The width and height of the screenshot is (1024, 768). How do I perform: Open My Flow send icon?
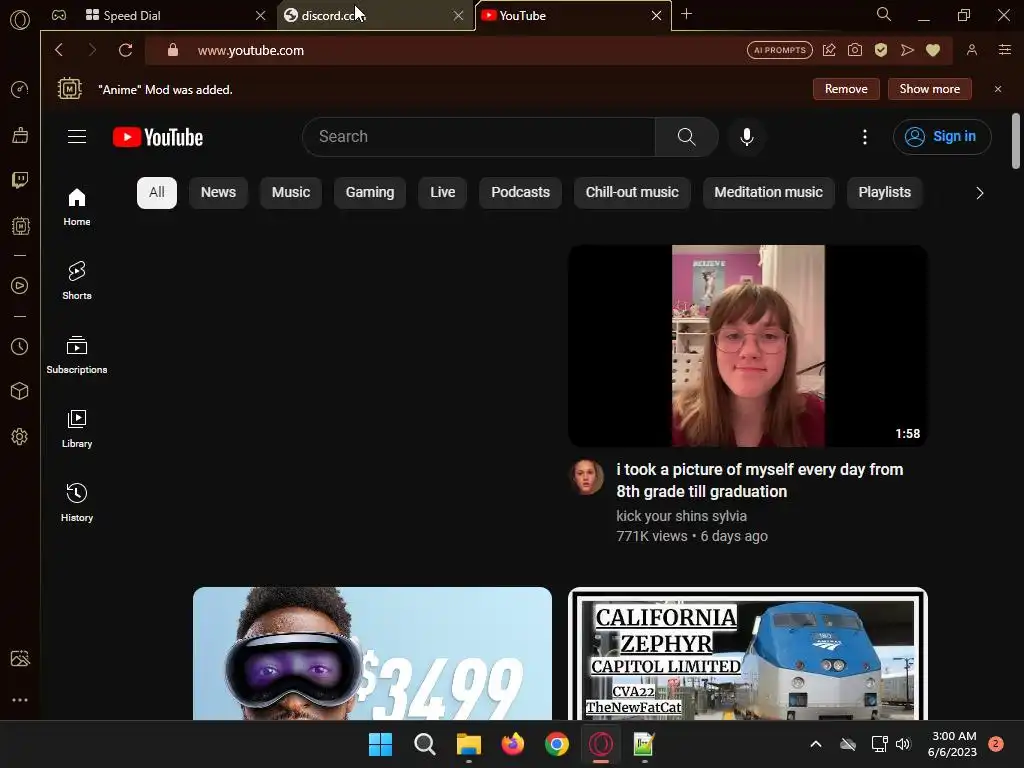[x=907, y=50]
